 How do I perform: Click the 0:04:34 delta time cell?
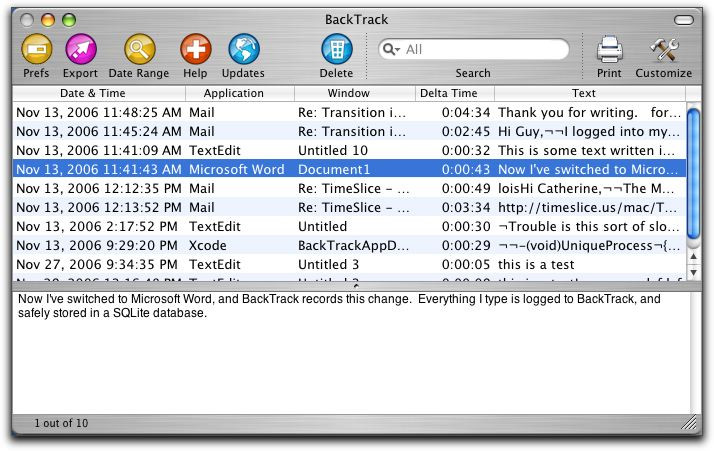tap(466, 113)
